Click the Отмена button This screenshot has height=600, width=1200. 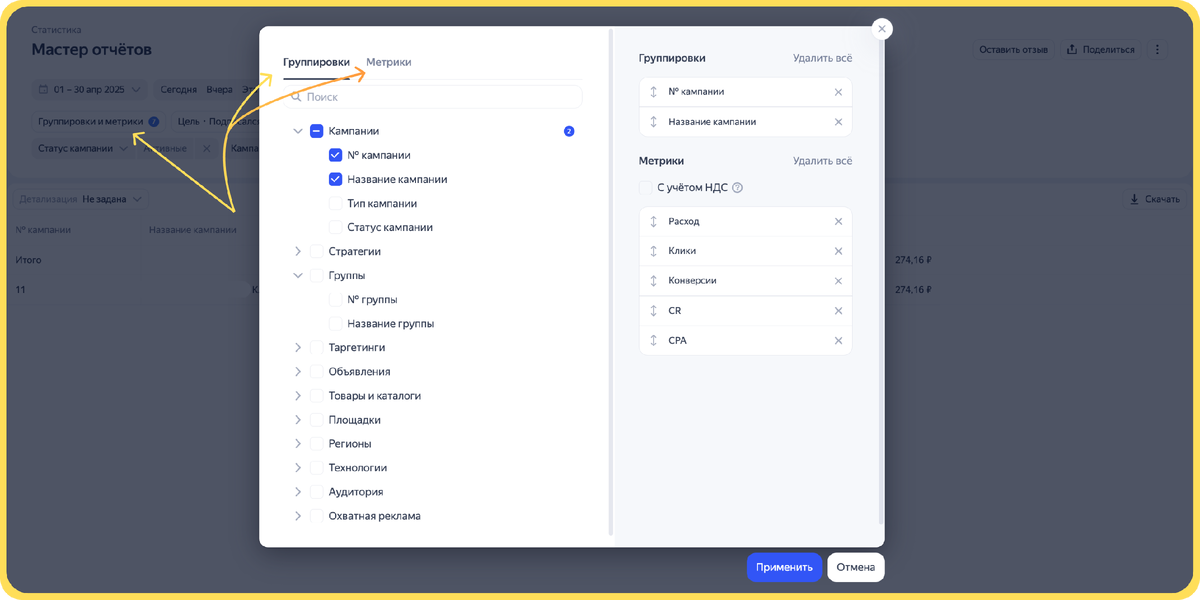856,567
